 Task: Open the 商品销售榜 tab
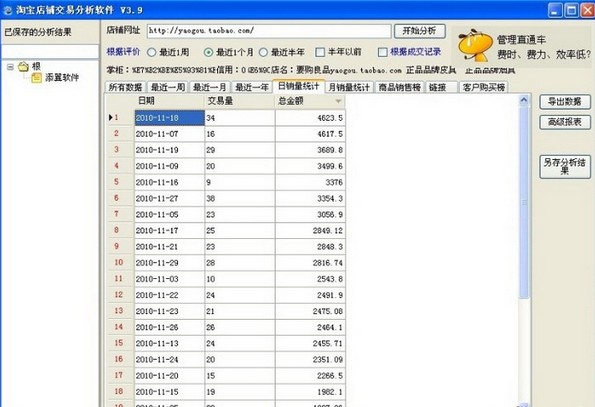tap(400, 87)
